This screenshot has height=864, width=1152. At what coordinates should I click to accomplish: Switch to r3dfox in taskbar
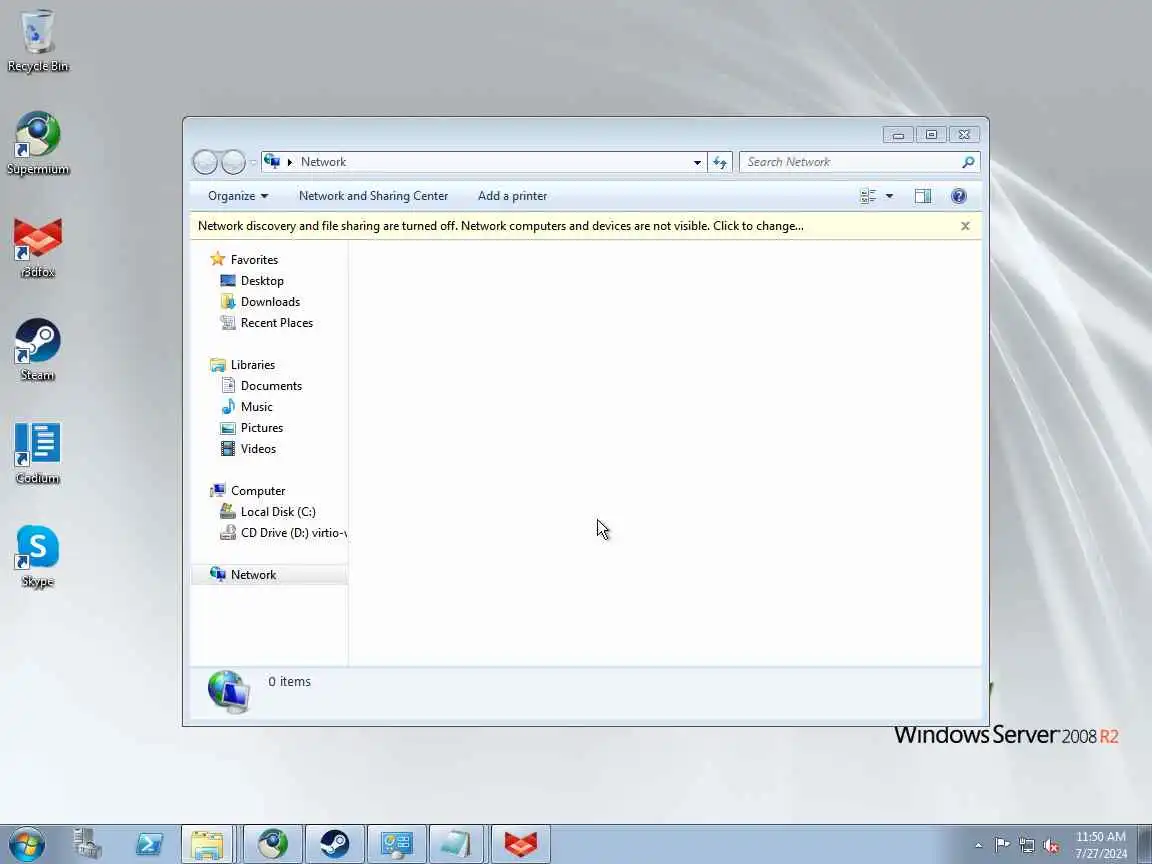[x=520, y=844]
